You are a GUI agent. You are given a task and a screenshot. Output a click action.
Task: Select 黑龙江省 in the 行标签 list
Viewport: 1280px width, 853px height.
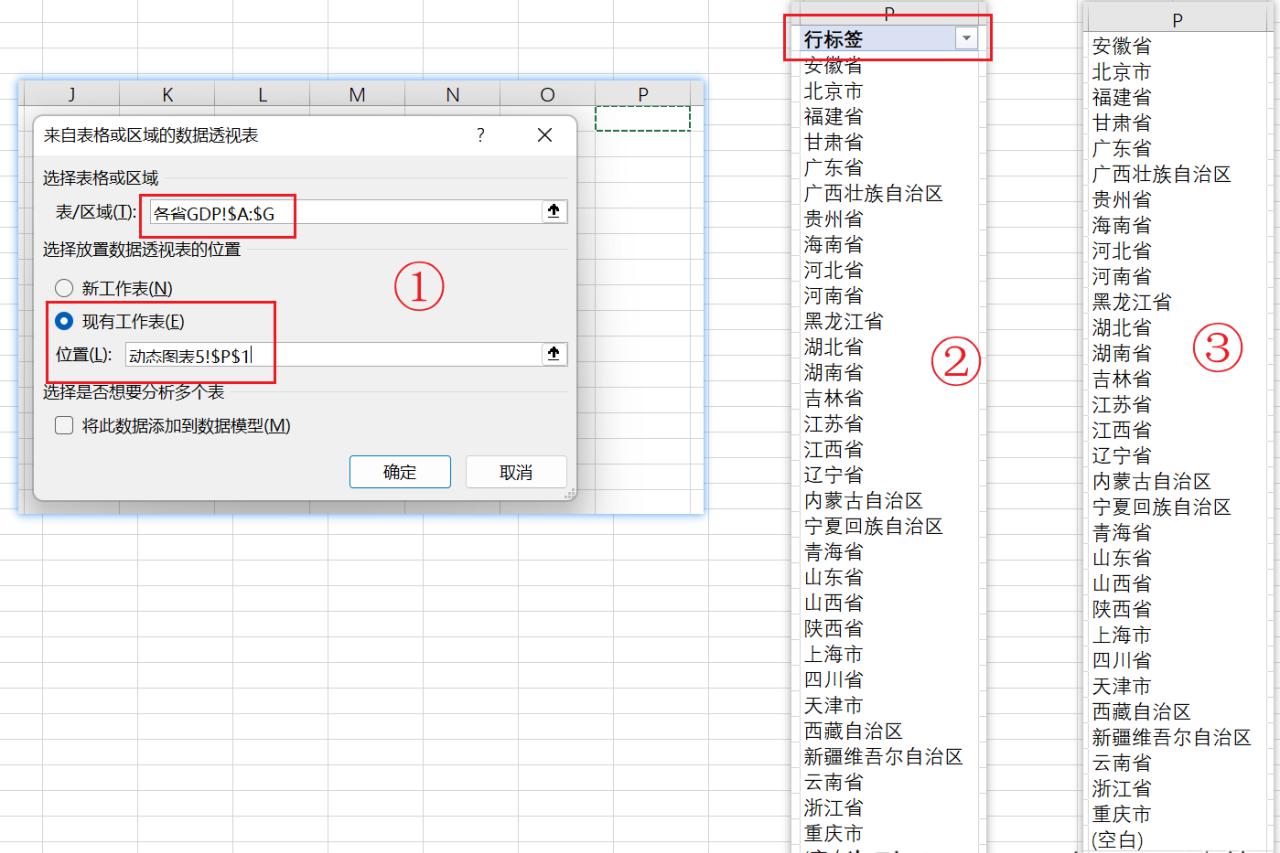pyautogui.click(x=843, y=321)
